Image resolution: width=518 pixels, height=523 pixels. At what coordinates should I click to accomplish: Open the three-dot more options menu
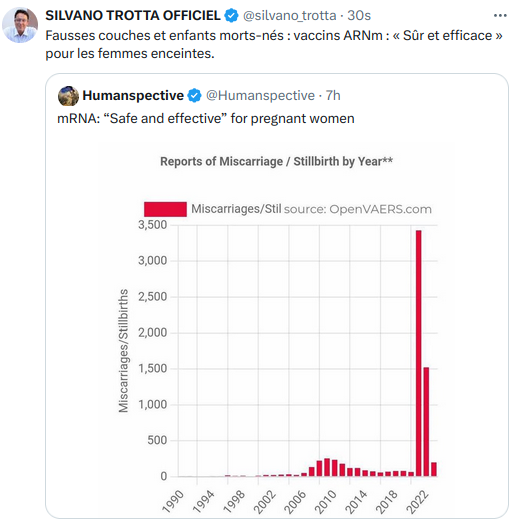500,15
